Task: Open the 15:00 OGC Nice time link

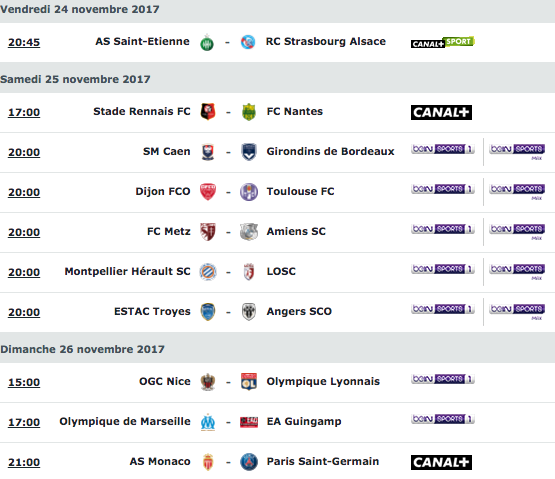Action: [24, 383]
